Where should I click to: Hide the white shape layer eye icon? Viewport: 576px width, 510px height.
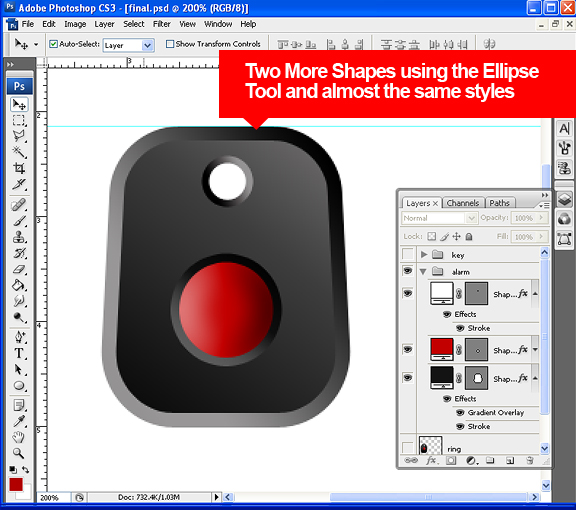coord(408,293)
